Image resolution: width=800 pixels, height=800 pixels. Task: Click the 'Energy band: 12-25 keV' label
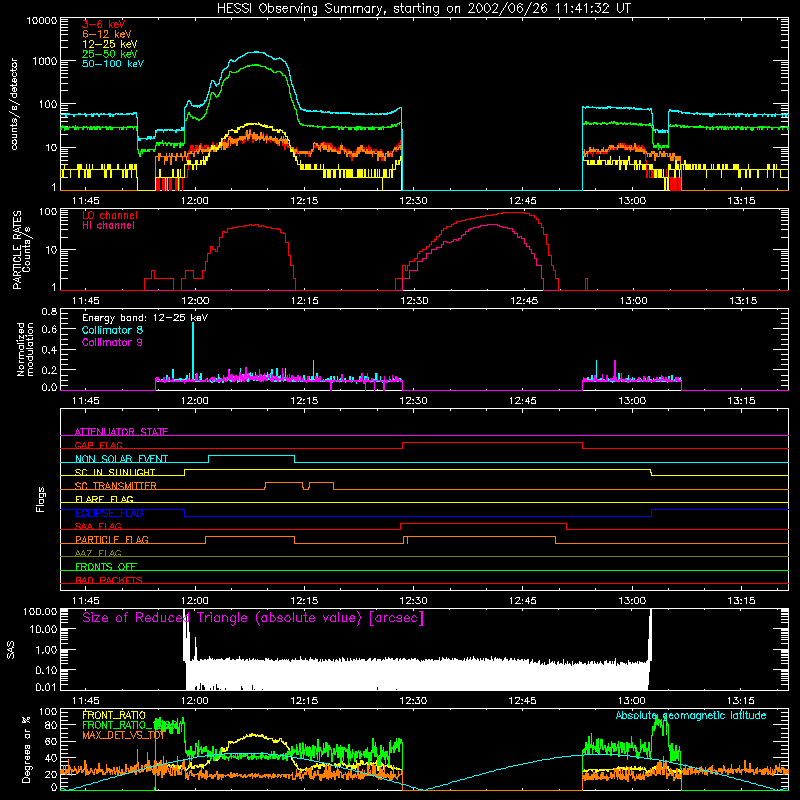coord(145,318)
